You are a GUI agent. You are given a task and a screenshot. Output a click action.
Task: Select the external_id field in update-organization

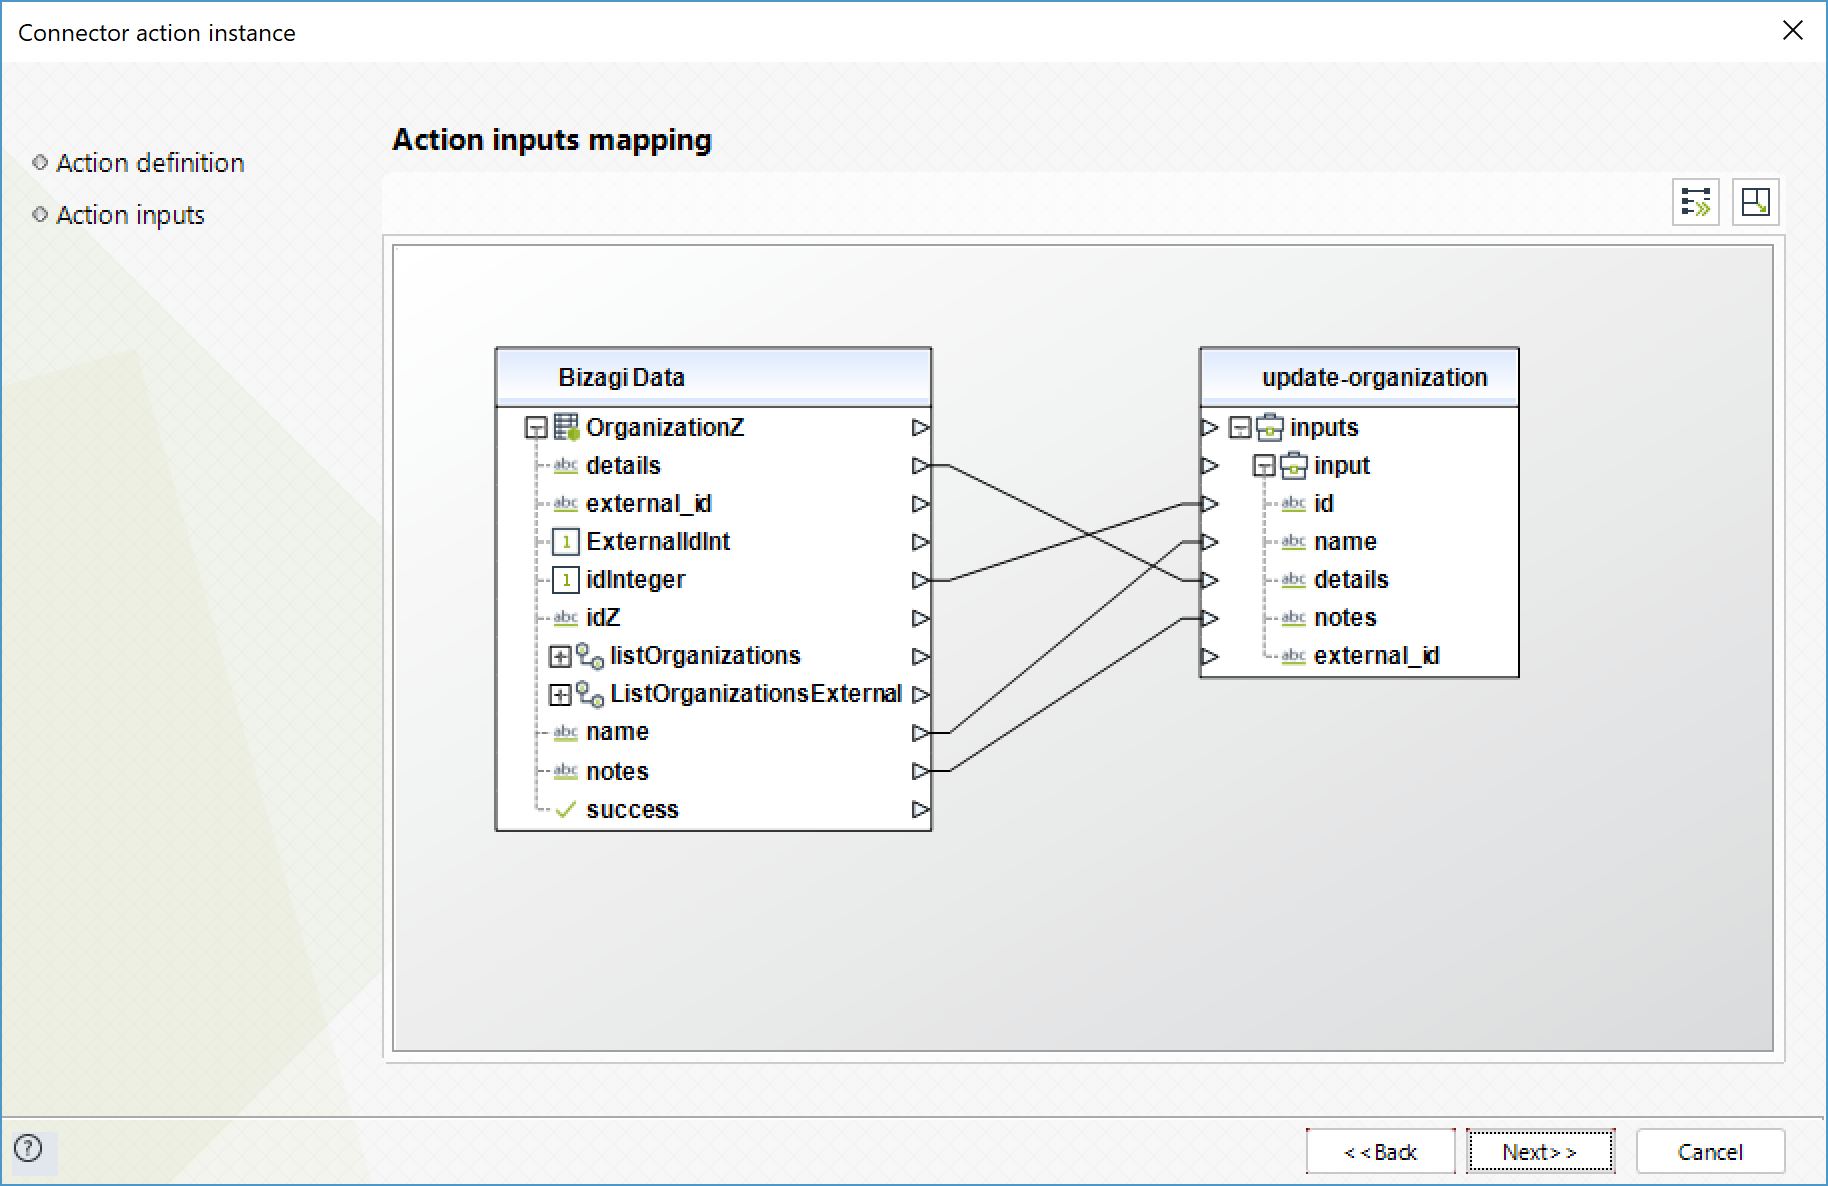(x=1377, y=656)
